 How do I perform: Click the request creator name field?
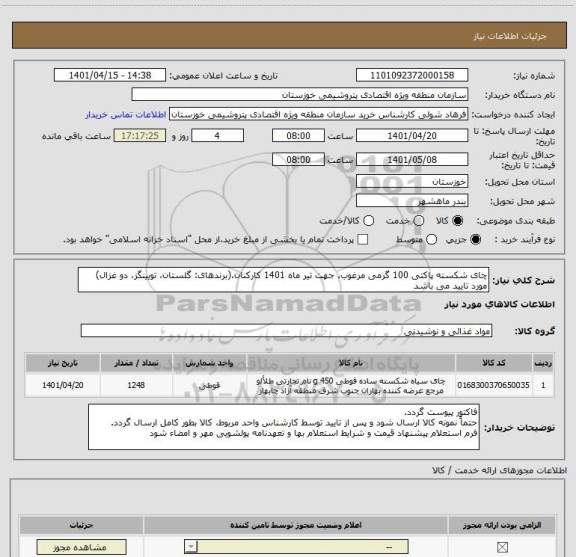coord(318,114)
